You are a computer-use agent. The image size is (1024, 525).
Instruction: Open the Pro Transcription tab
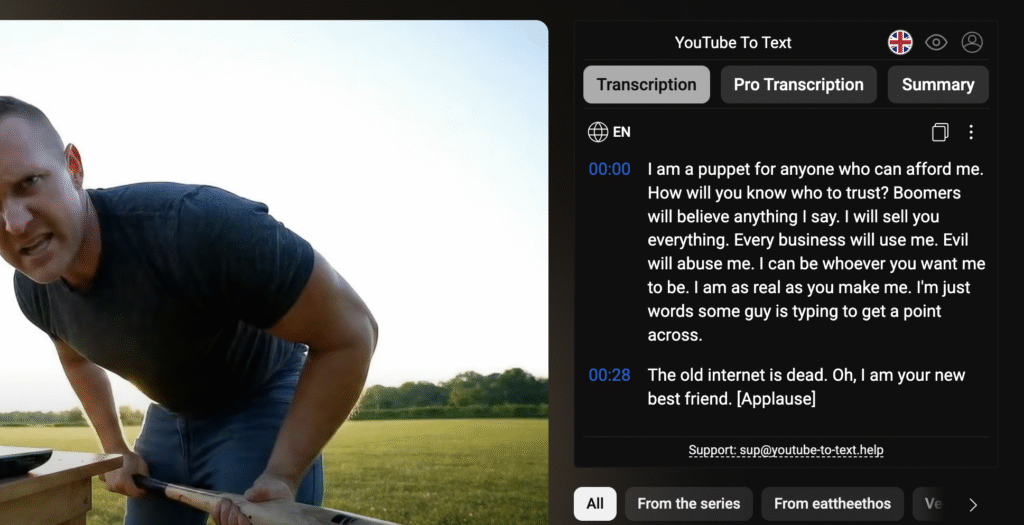(x=799, y=84)
